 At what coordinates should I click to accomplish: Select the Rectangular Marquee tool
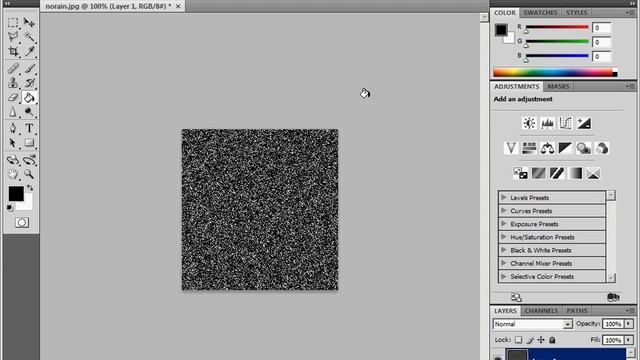click(x=13, y=22)
